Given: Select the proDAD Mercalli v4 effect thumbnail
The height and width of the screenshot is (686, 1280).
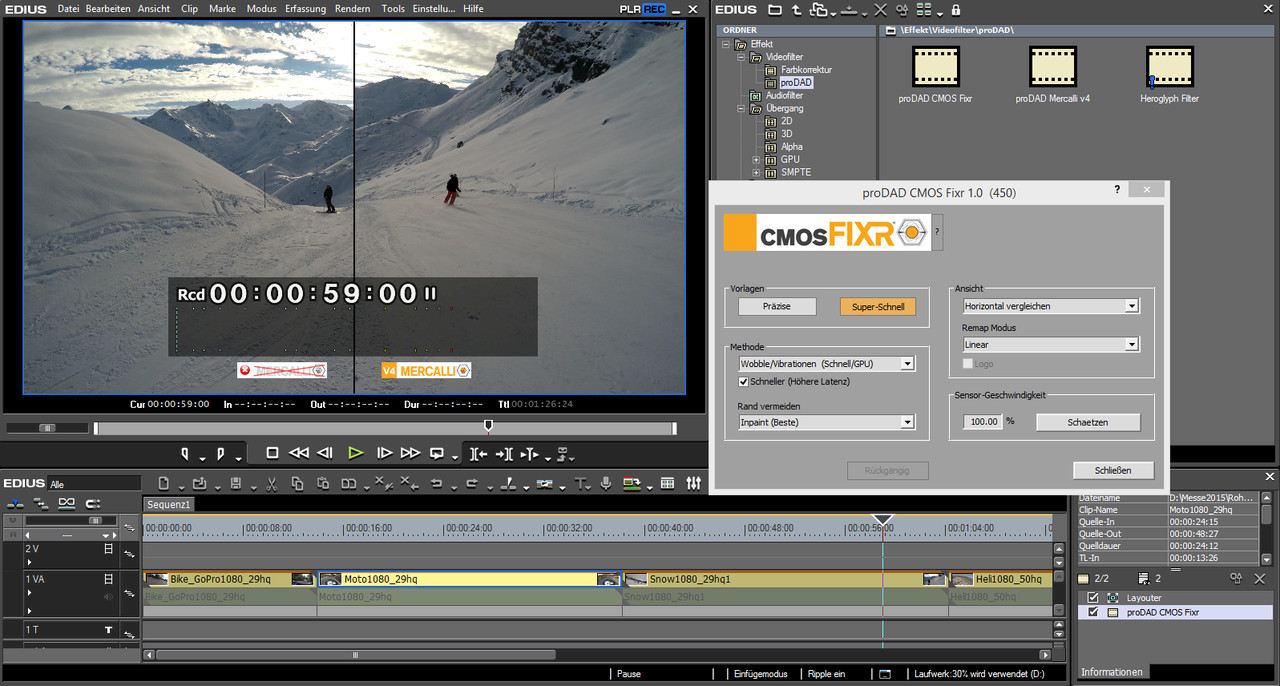Looking at the screenshot, I should (x=1053, y=67).
